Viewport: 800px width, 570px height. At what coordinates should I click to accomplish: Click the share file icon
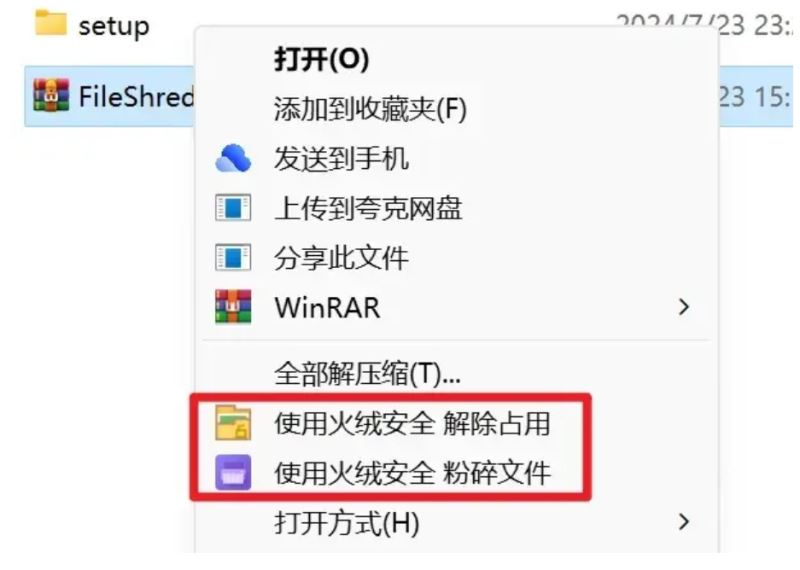click(x=233, y=257)
